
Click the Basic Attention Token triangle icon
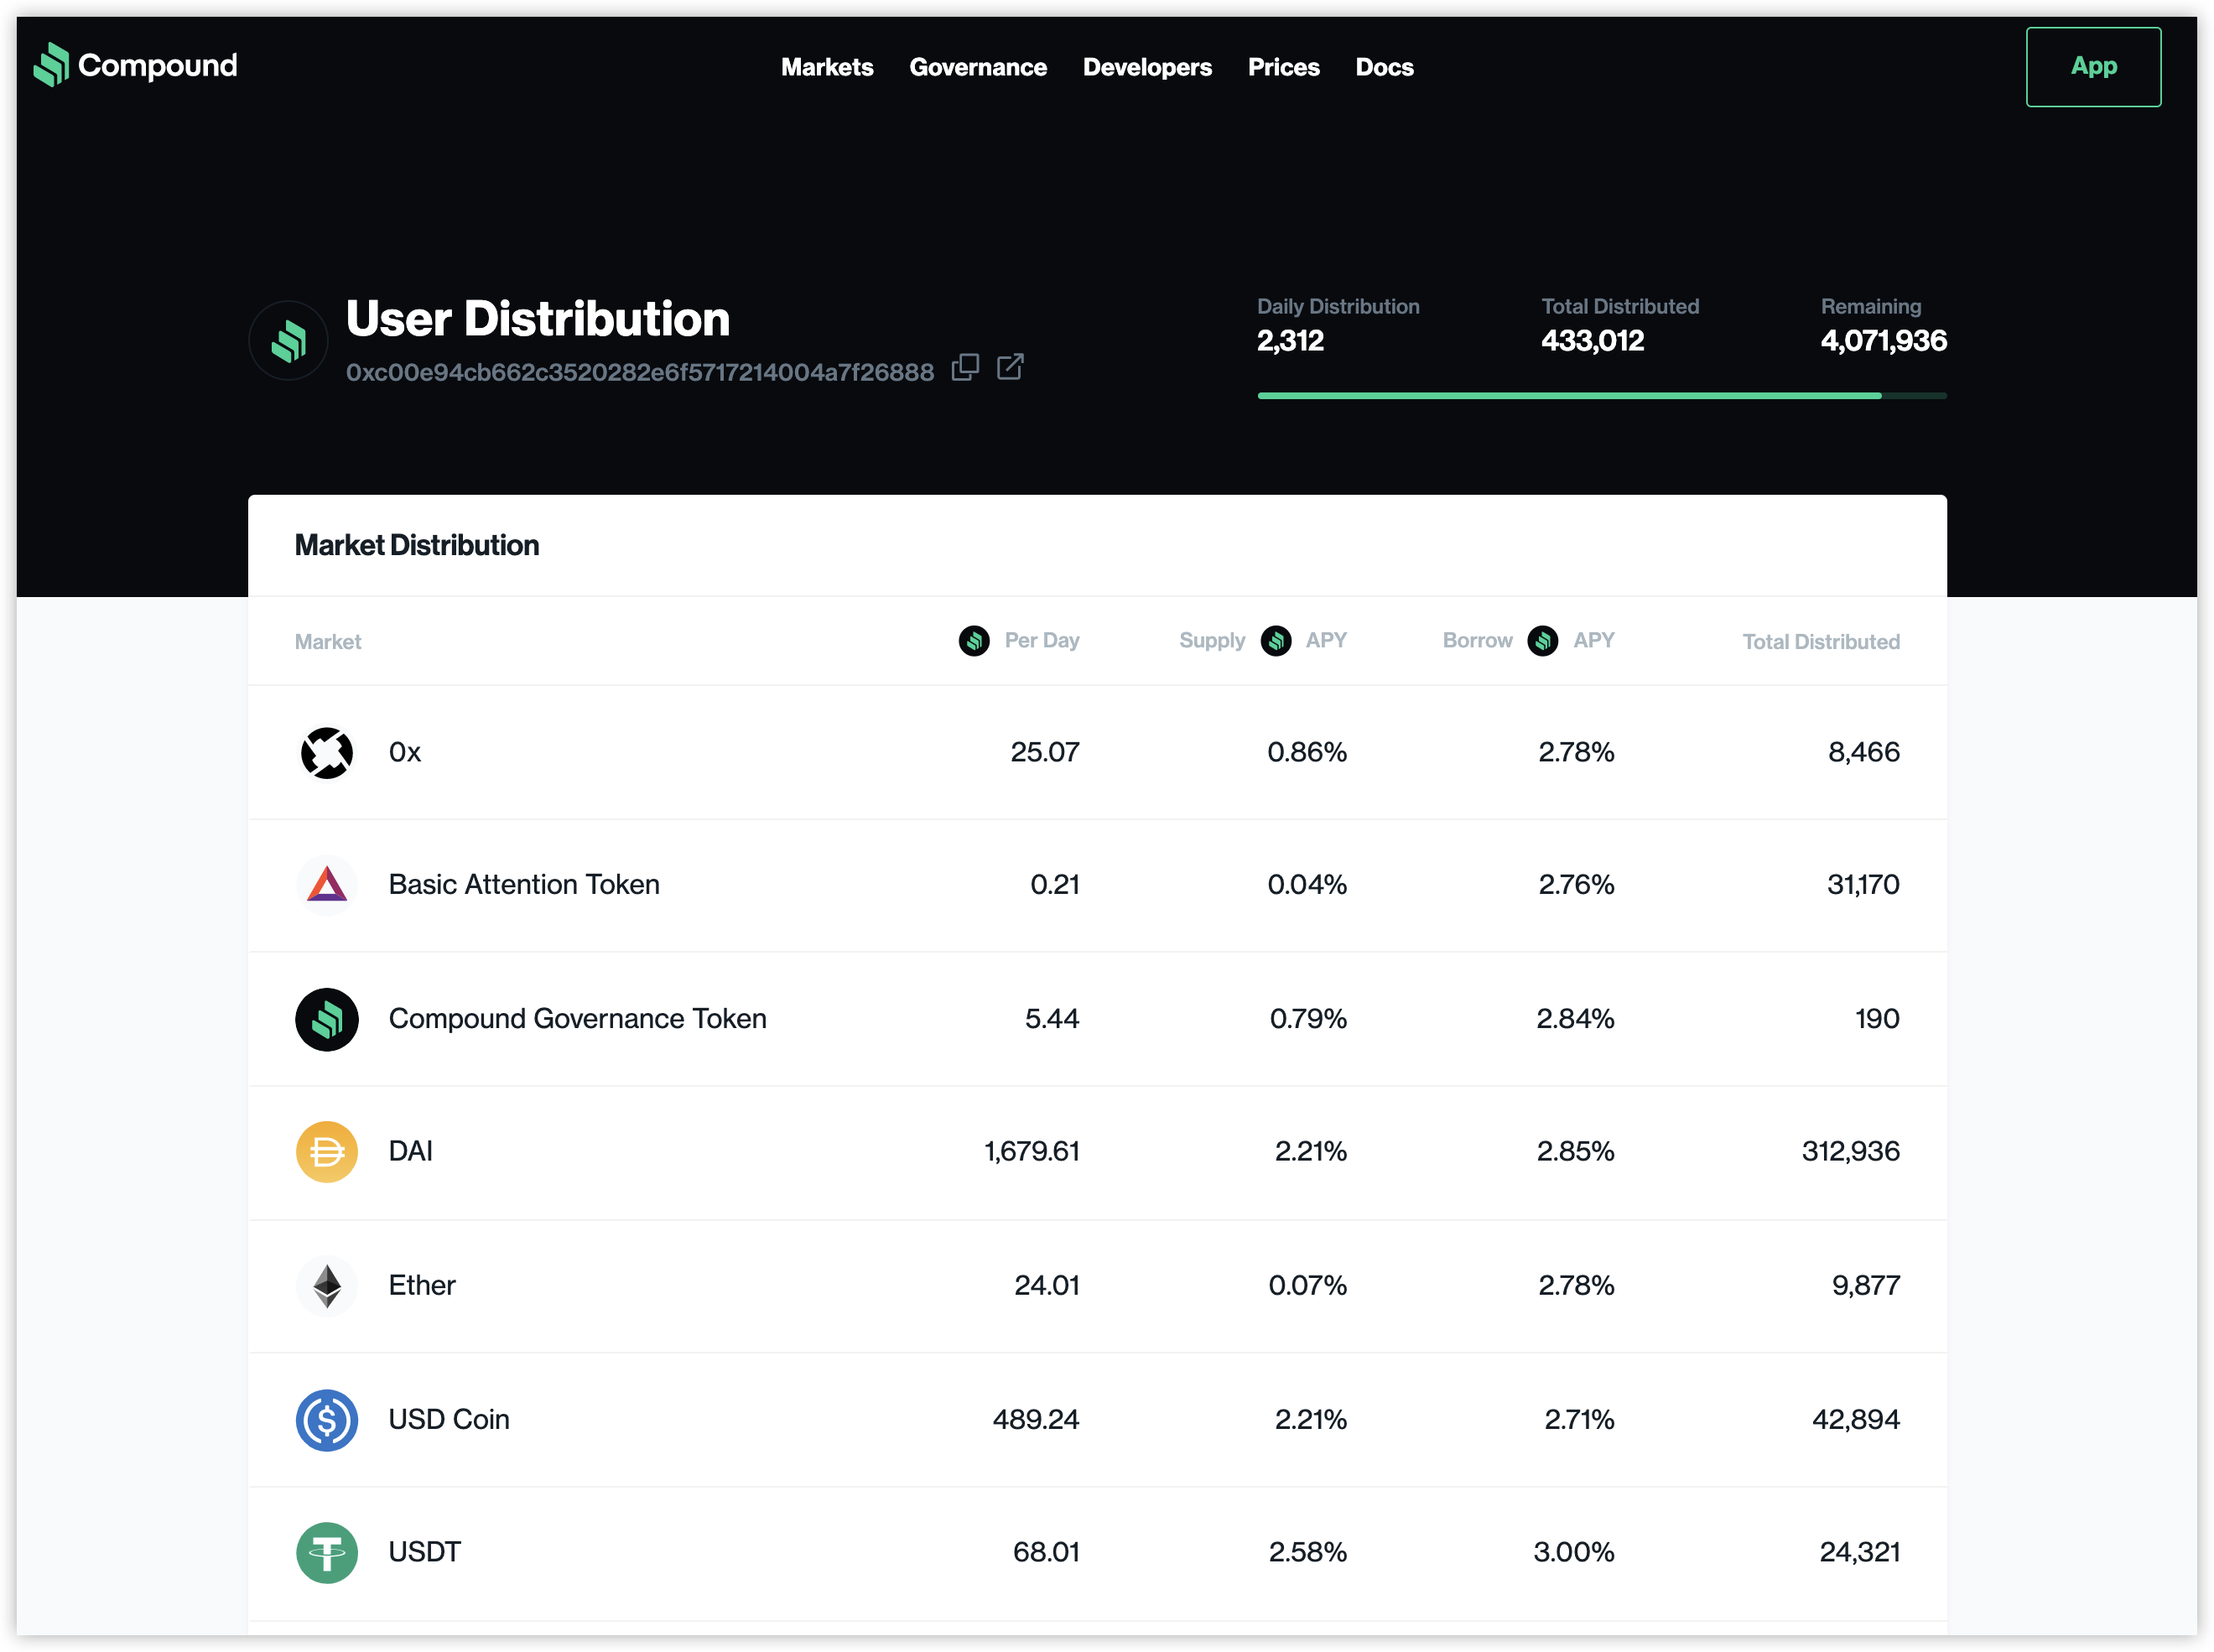tap(327, 885)
